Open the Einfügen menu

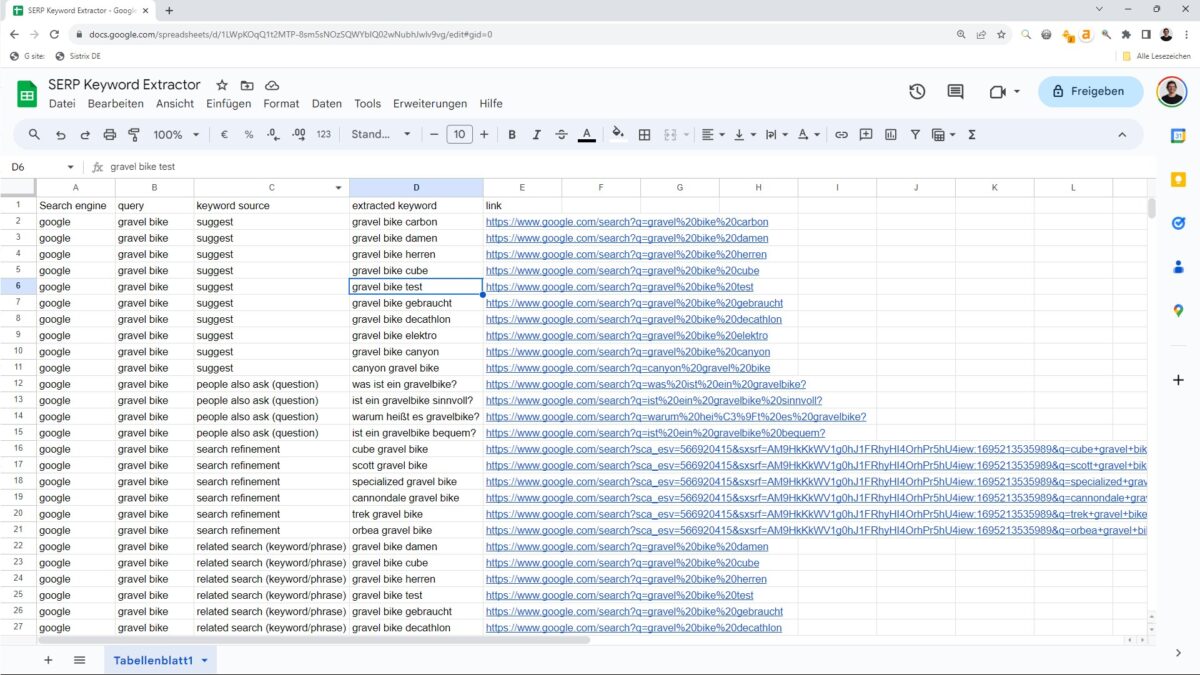229,104
